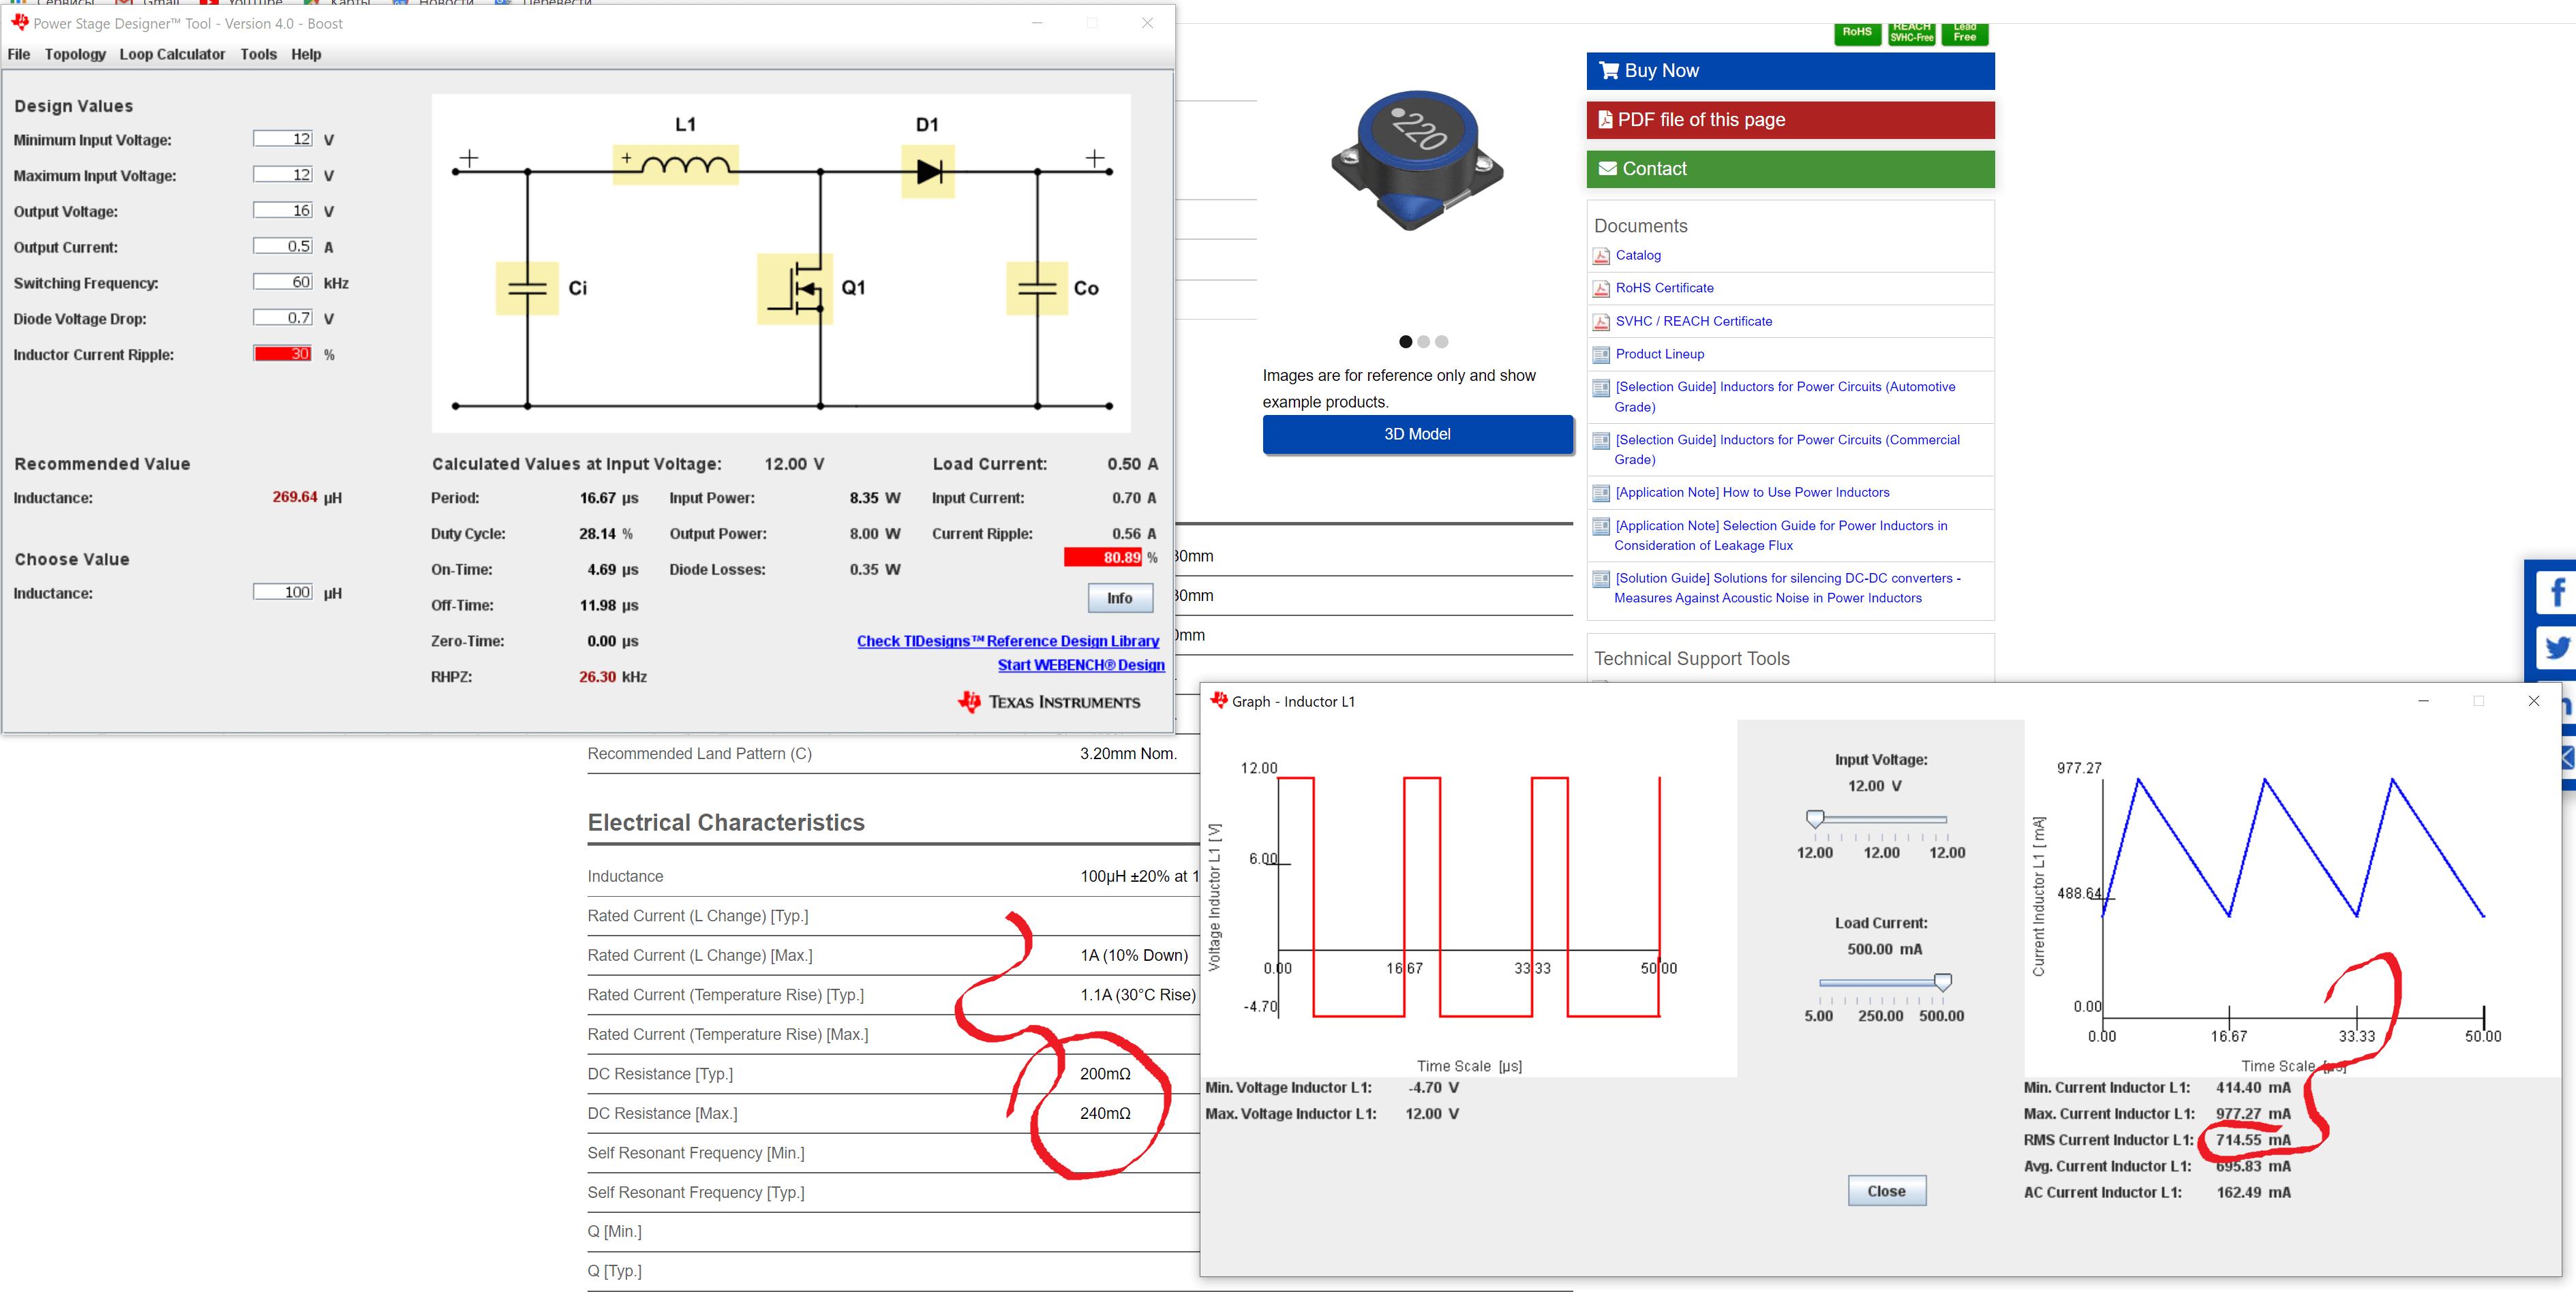Click the Catalog PDF document icon
Viewport: 2576px width, 1292px height.
pyautogui.click(x=1601, y=256)
